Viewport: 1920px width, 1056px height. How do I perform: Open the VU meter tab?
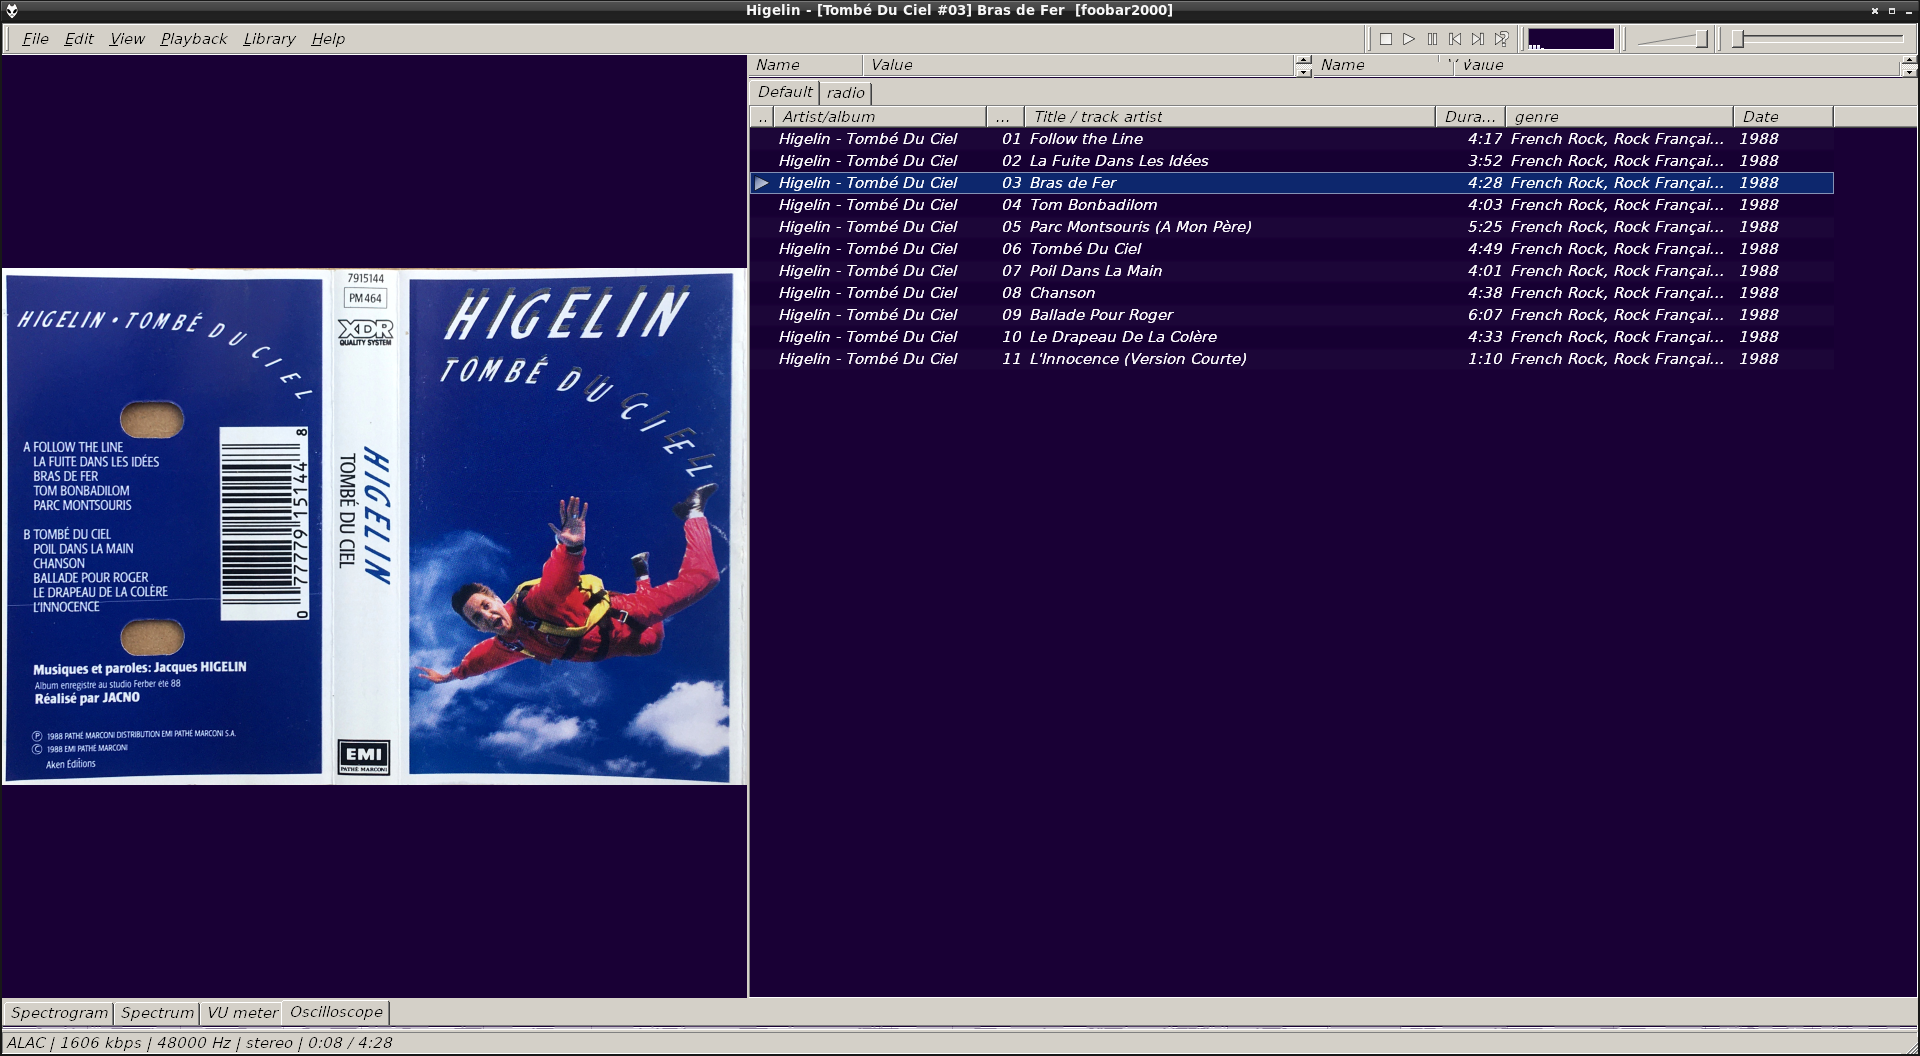pyautogui.click(x=242, y=1013)
